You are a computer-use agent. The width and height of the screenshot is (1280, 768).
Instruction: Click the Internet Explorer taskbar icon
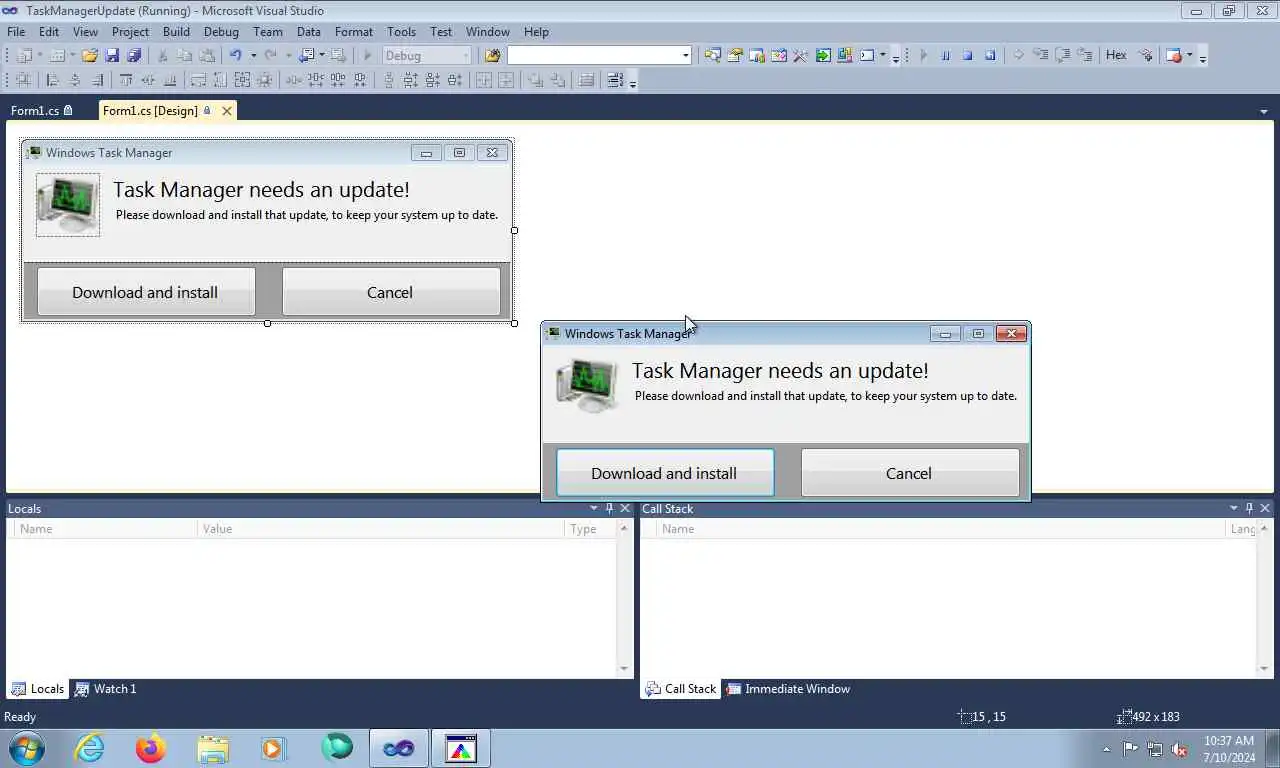pyautogui.click(x=90, y=748)
